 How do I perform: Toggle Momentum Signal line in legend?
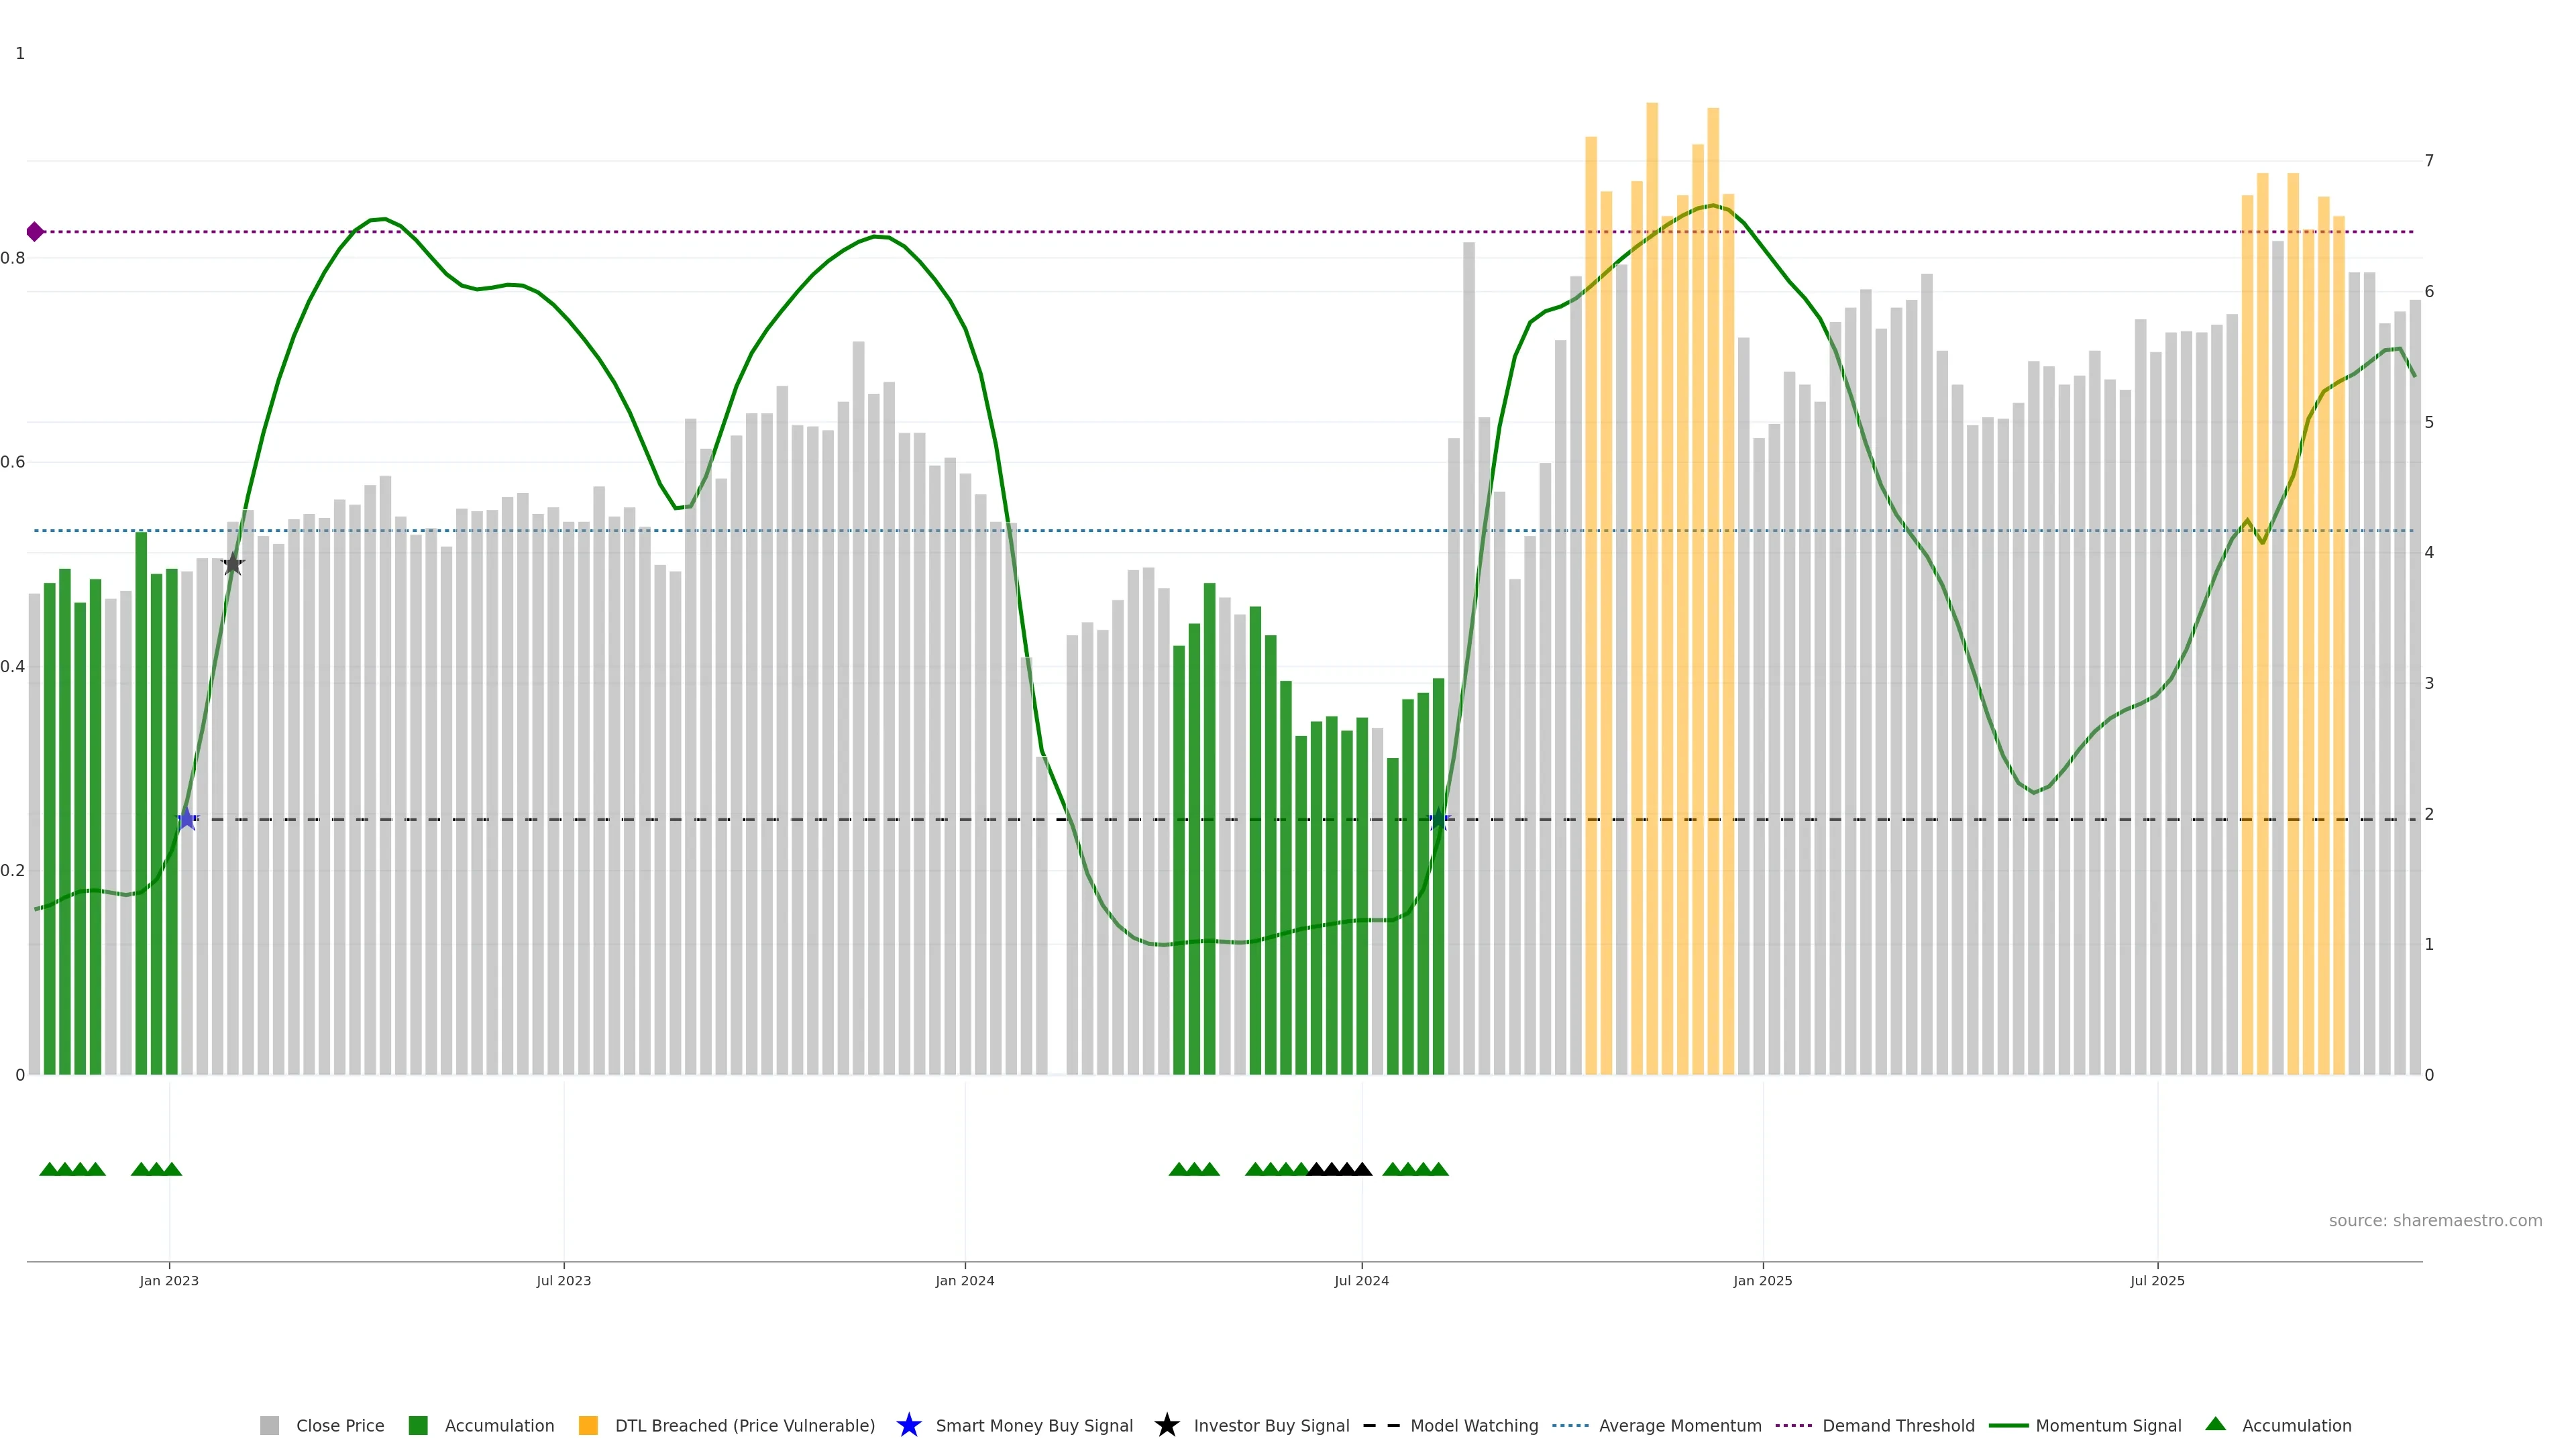coord(2107,1425)
